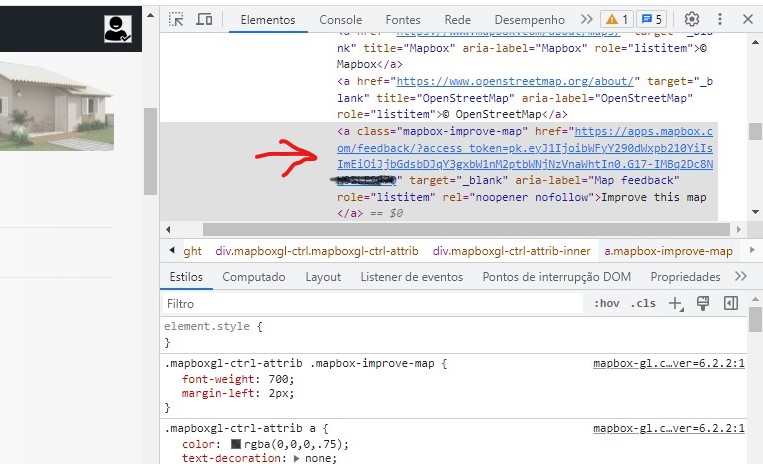Toggle the .cls classes button
Viewport: 763px width, 464px height.
(x=643, y=303)
